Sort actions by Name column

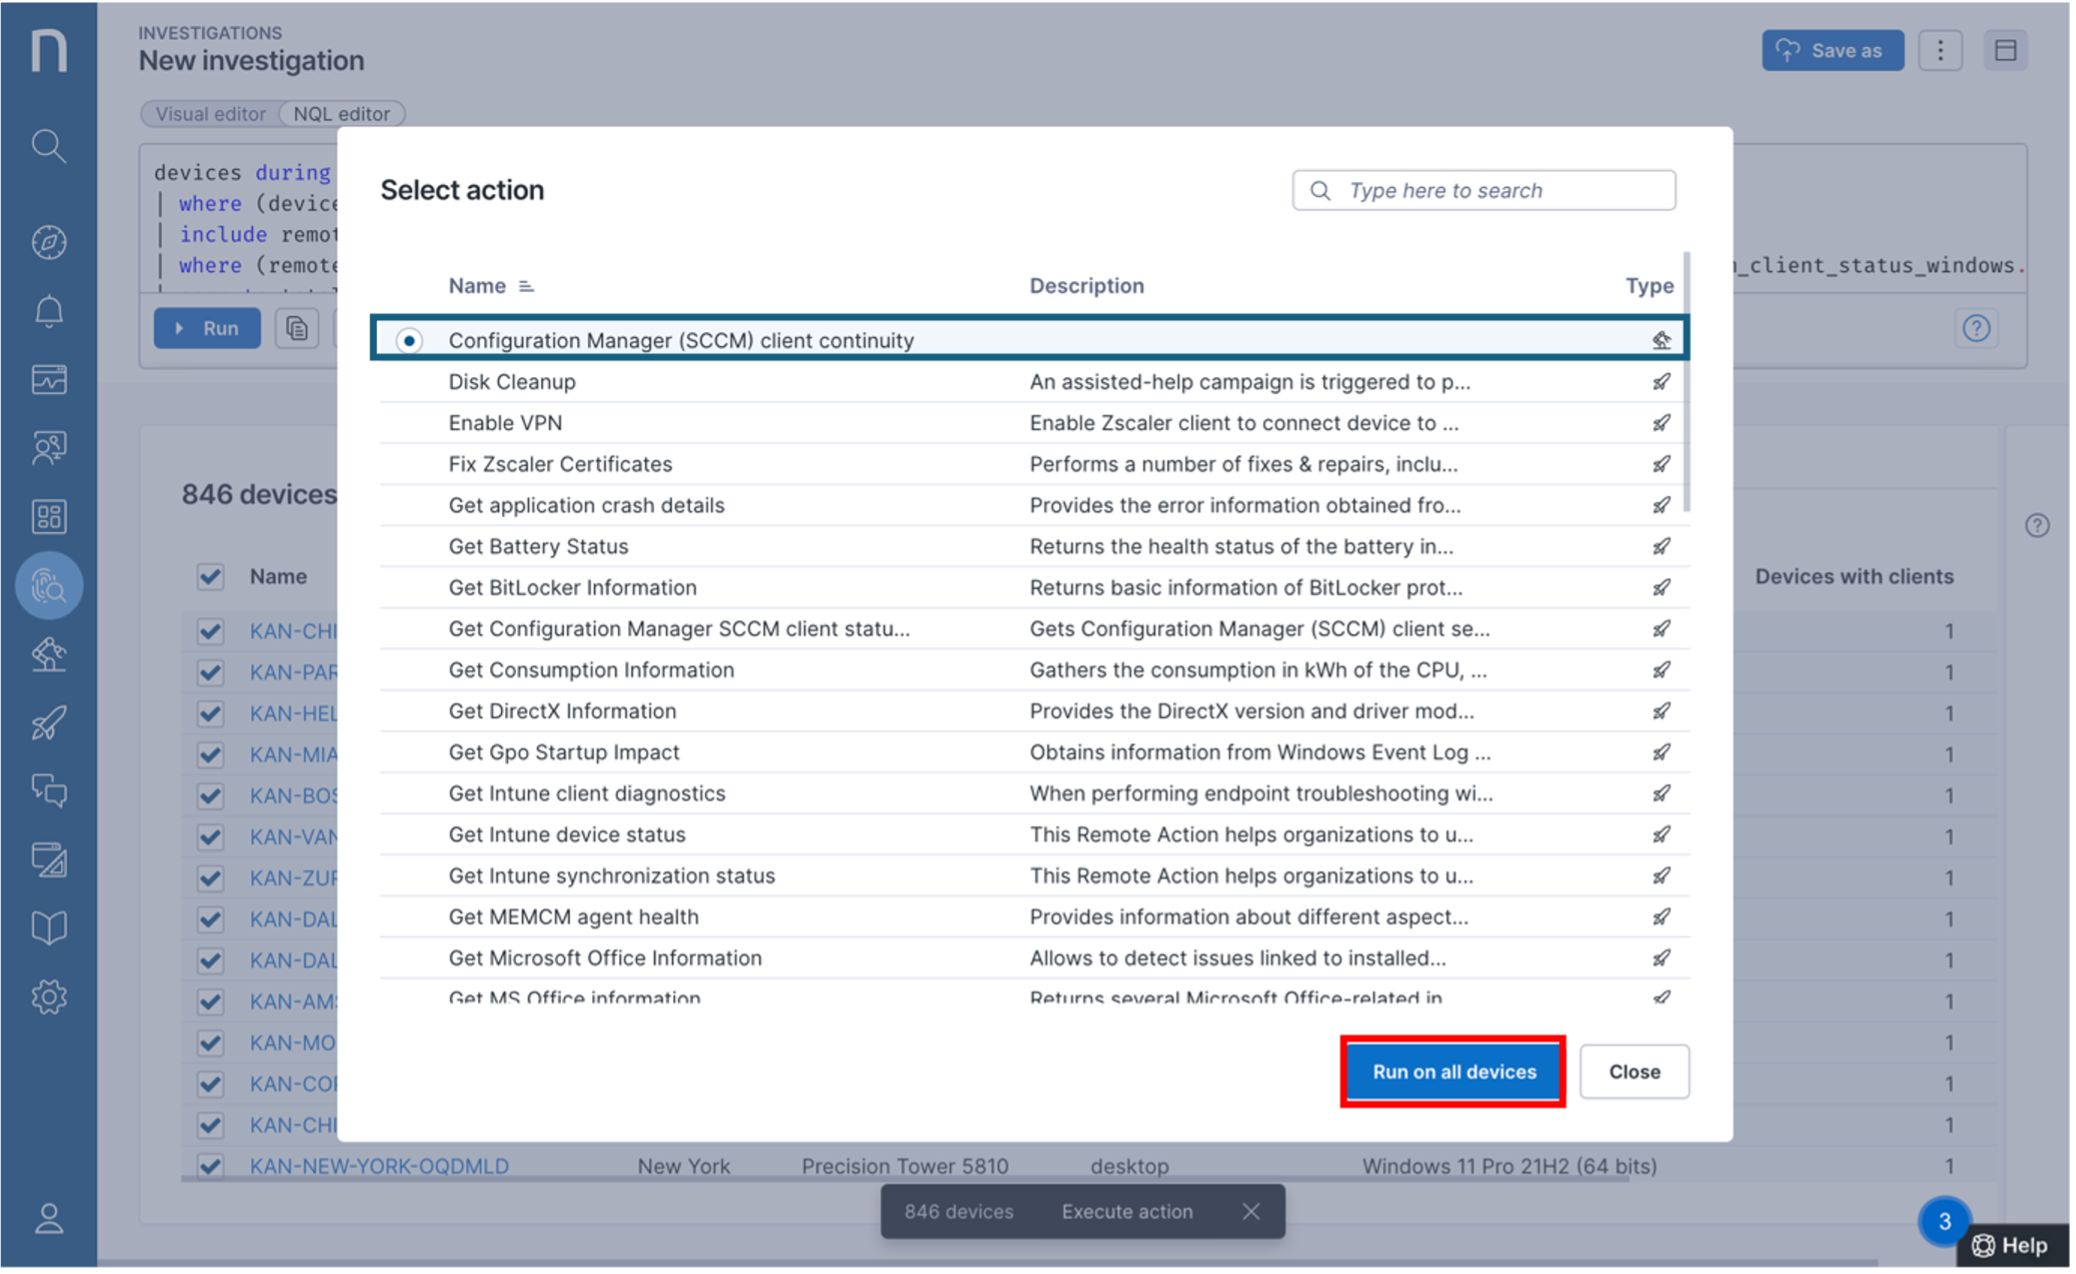[528, 285]
